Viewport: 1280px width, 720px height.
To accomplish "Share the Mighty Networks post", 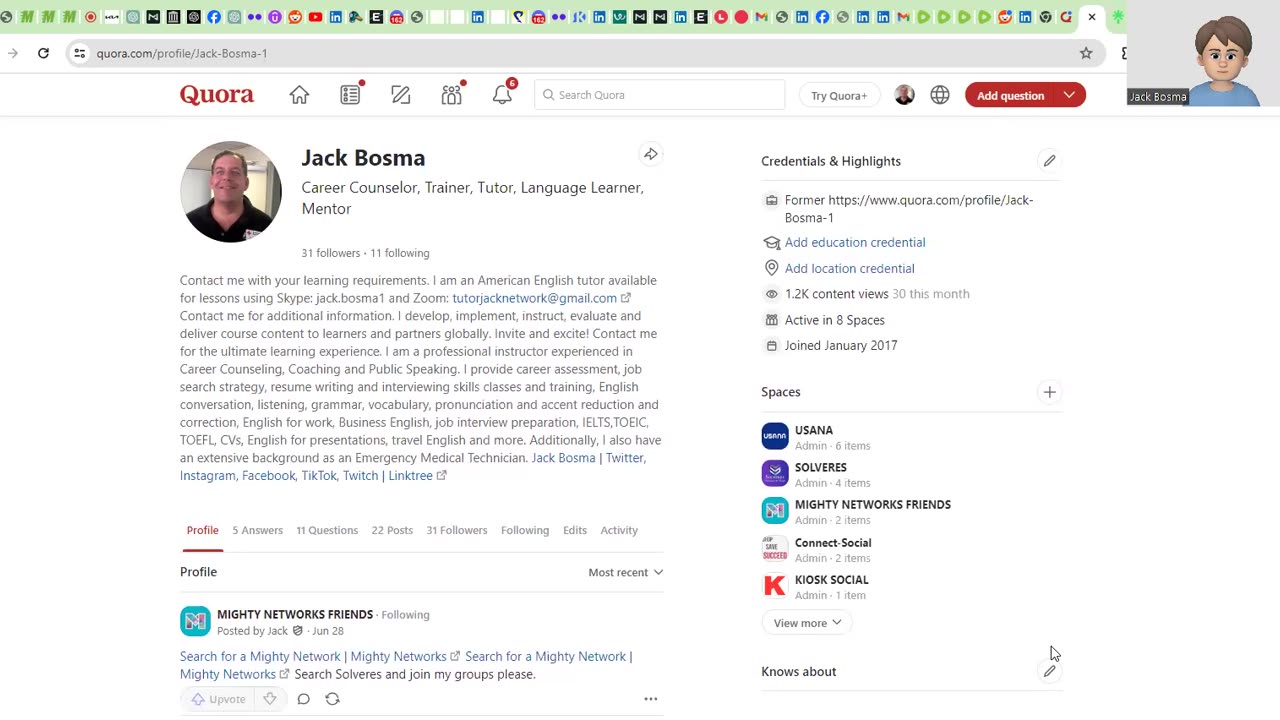I will [333, 699].
